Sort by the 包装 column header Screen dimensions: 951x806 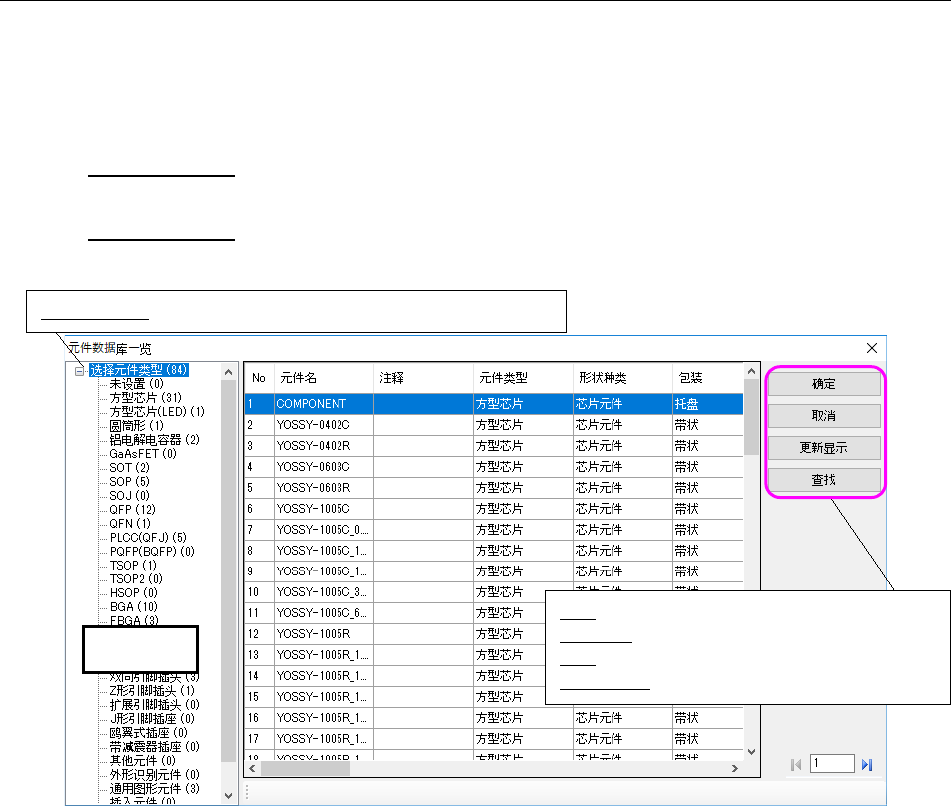point(708,378)
